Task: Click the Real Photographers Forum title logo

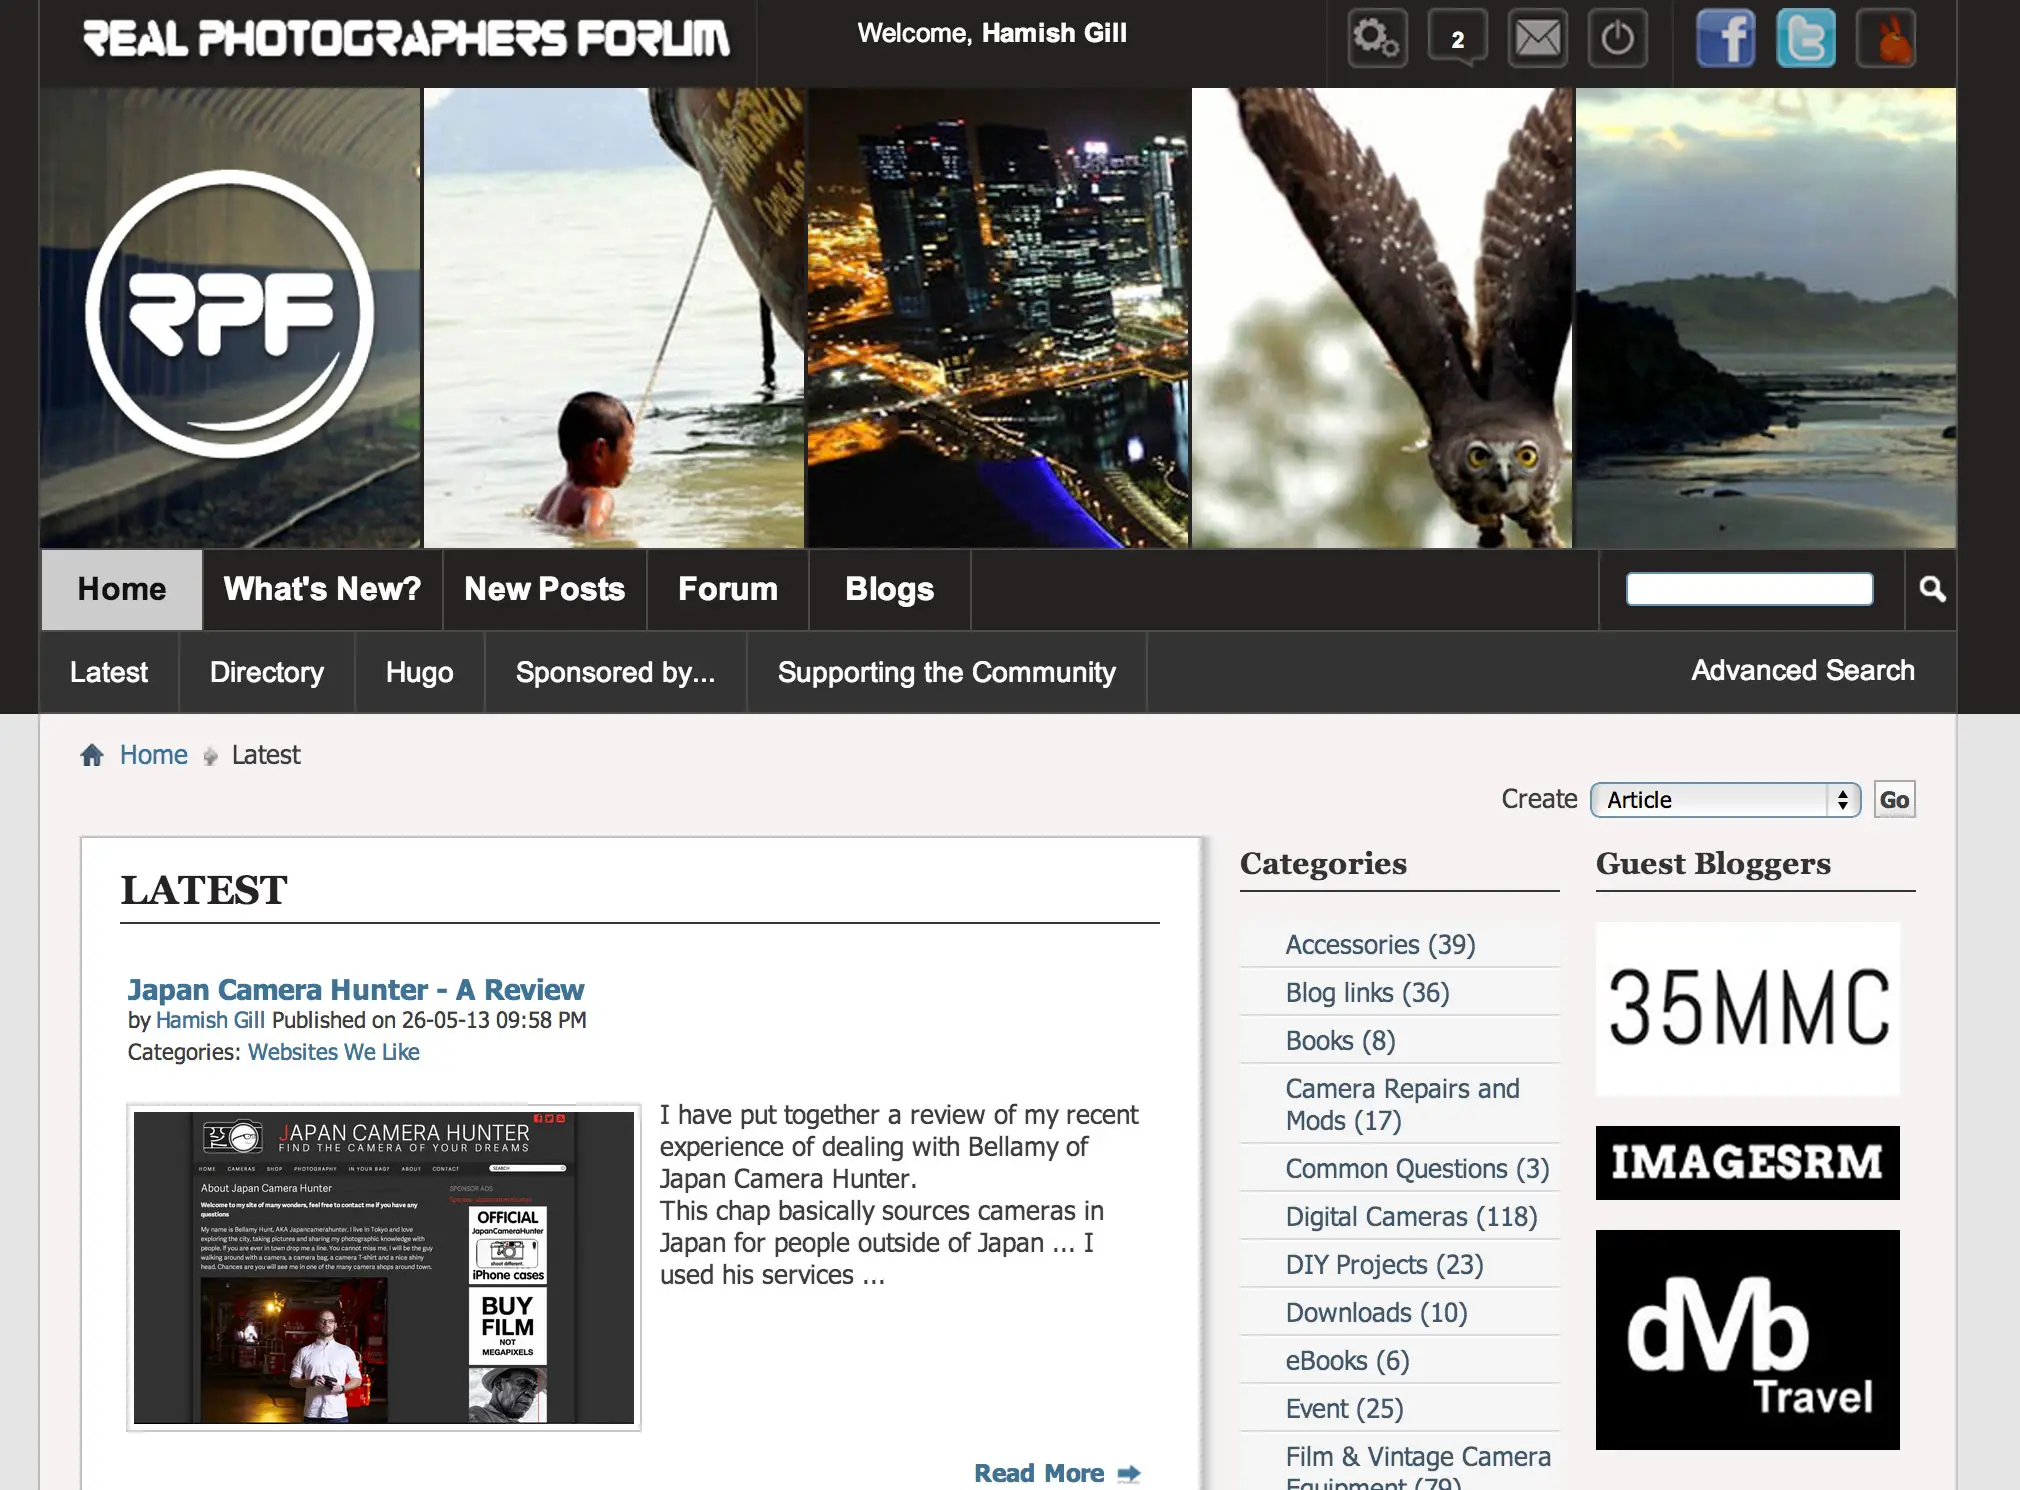Action: [x=406, y=39]
